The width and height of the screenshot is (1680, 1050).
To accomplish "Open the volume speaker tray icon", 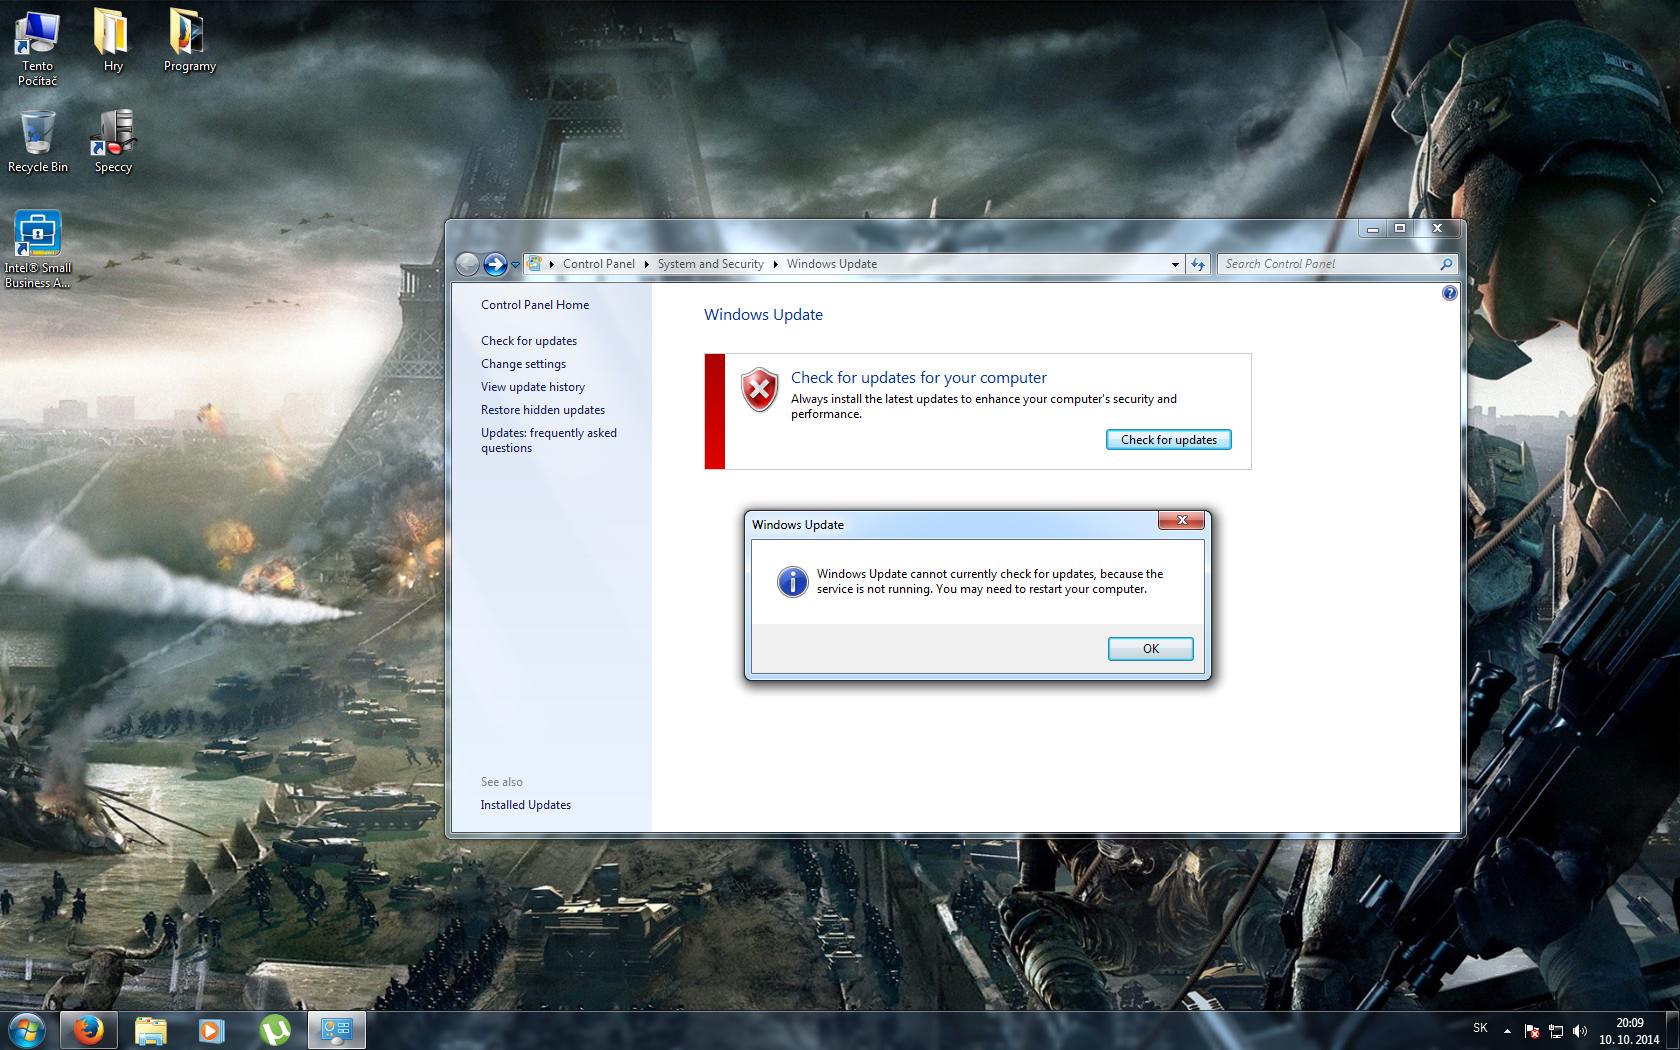I will click(x=1580, y=1031).
